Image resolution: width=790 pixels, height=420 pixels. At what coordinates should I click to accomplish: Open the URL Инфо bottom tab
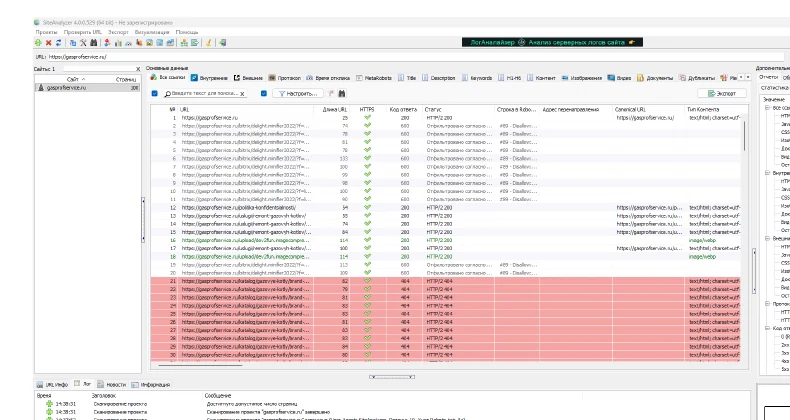tap(52, 384)
